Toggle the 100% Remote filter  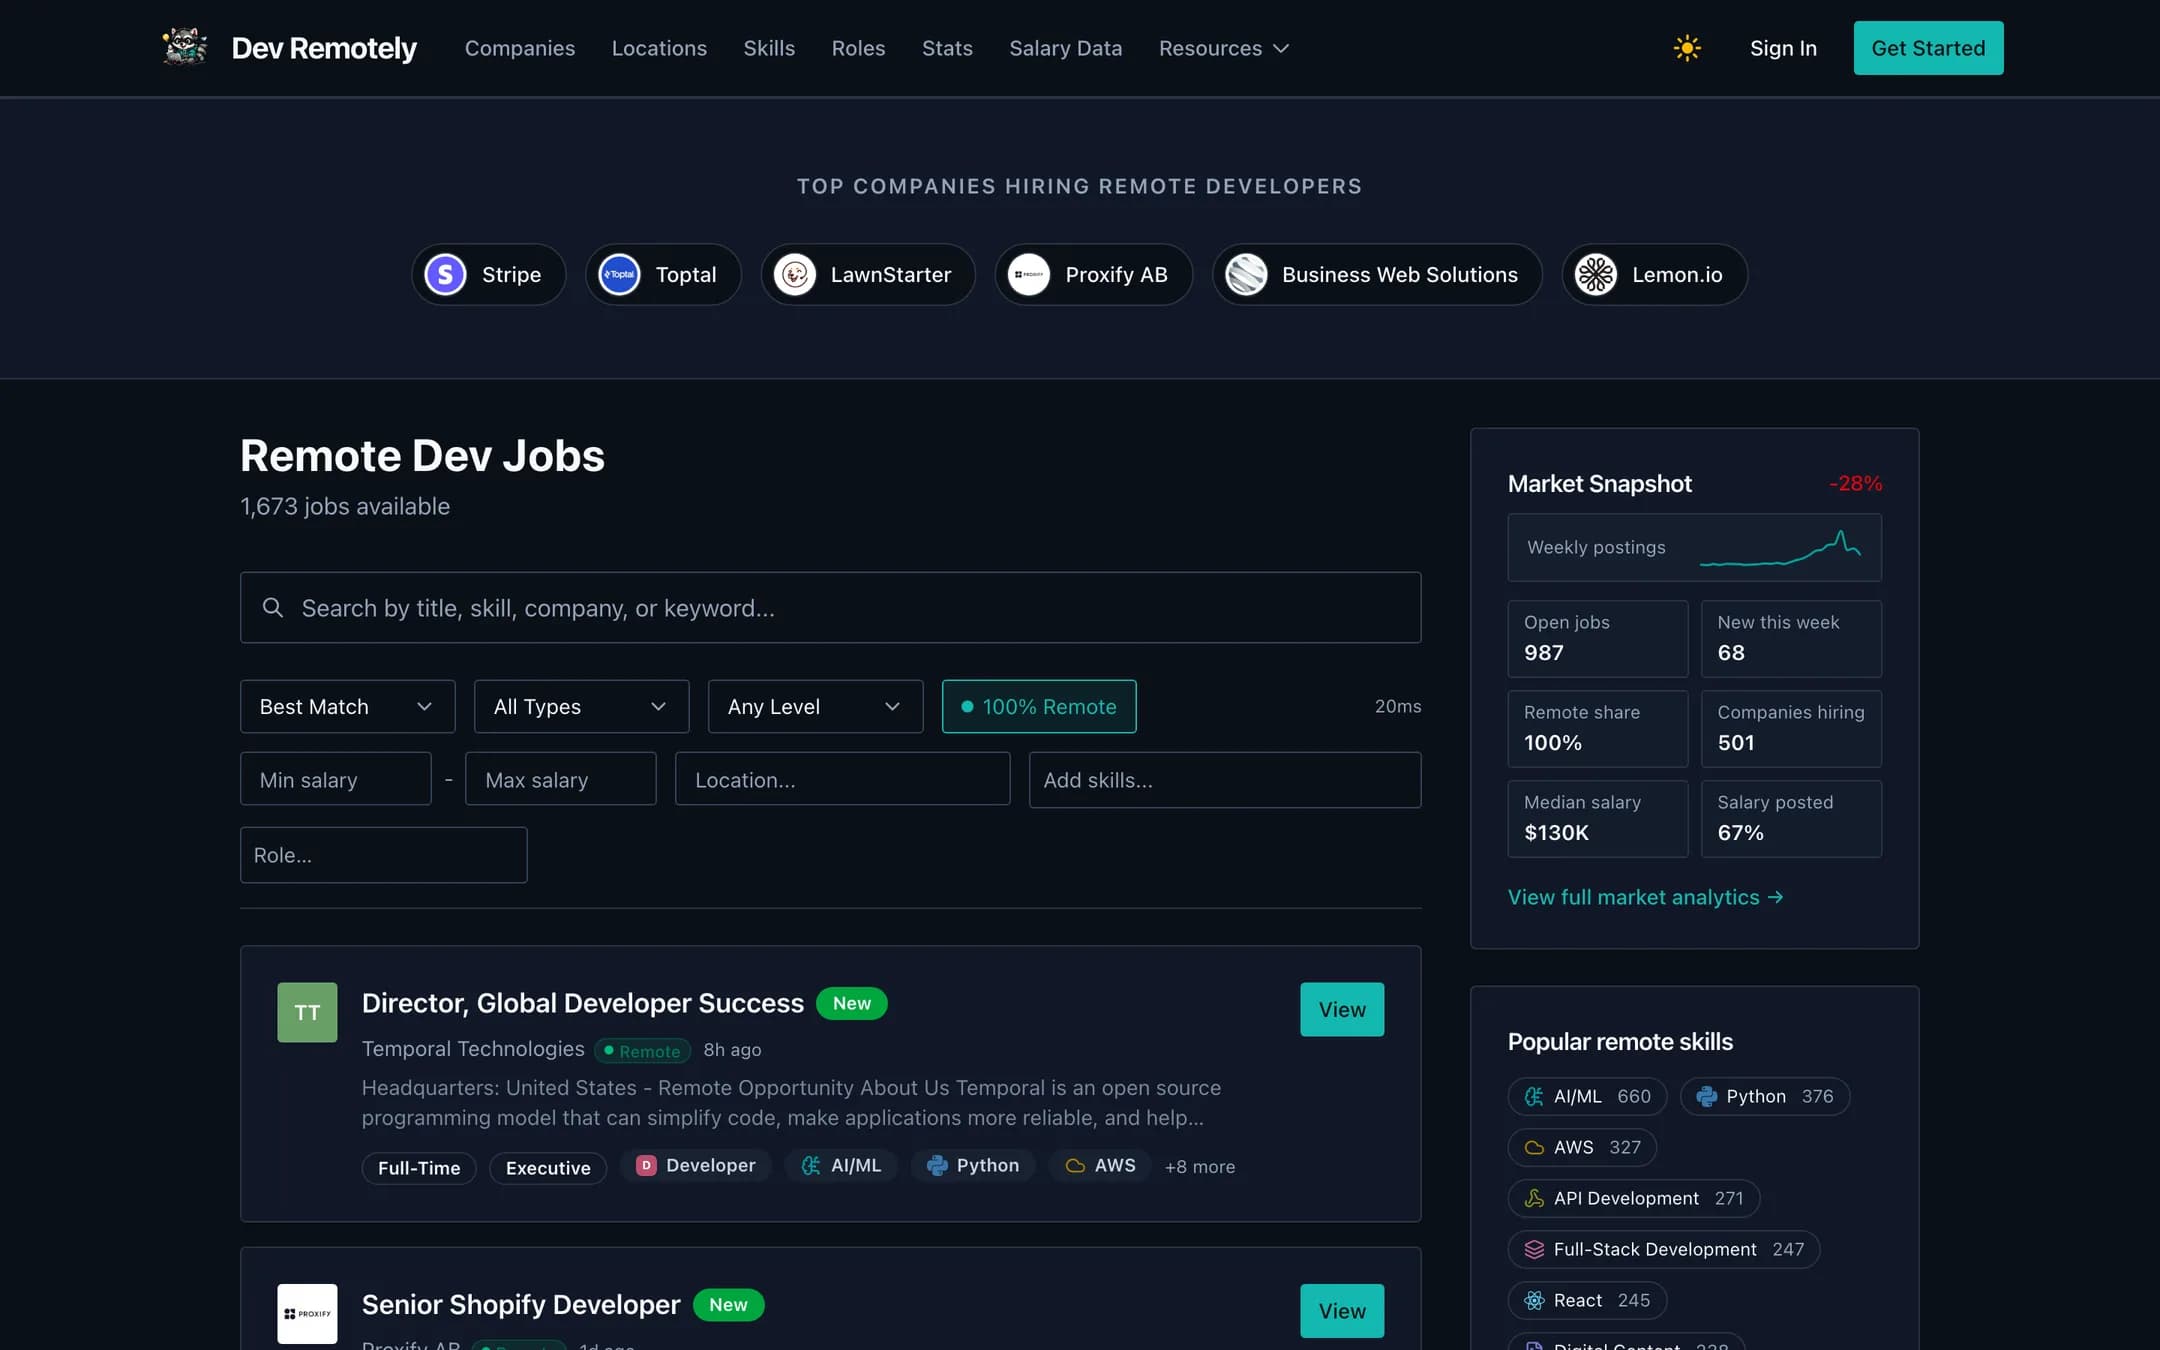pos(1038,706)
